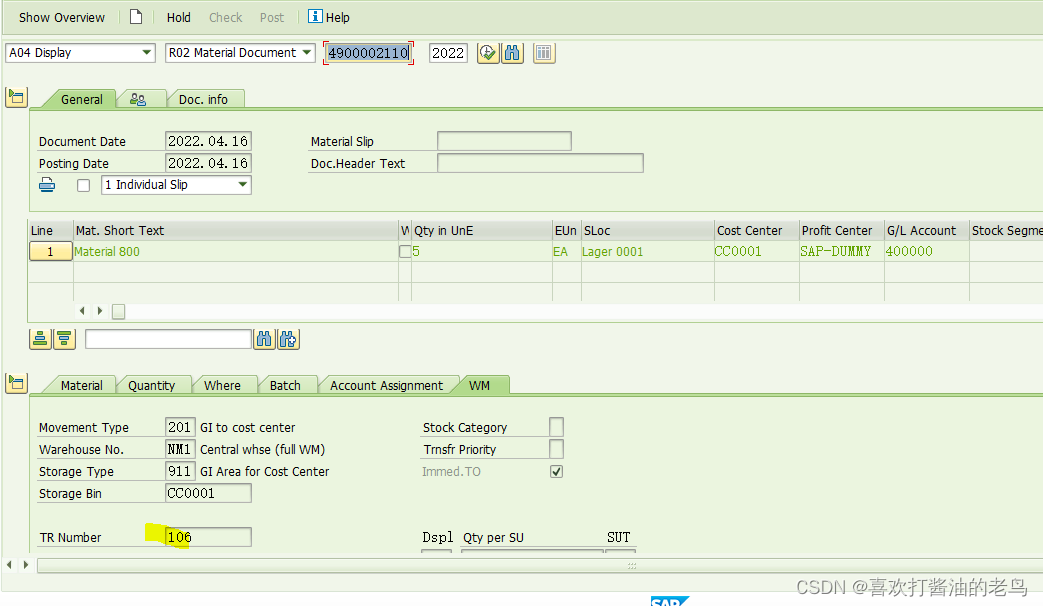
Task: Click table scroll left arrow
Action: (82, 311)
